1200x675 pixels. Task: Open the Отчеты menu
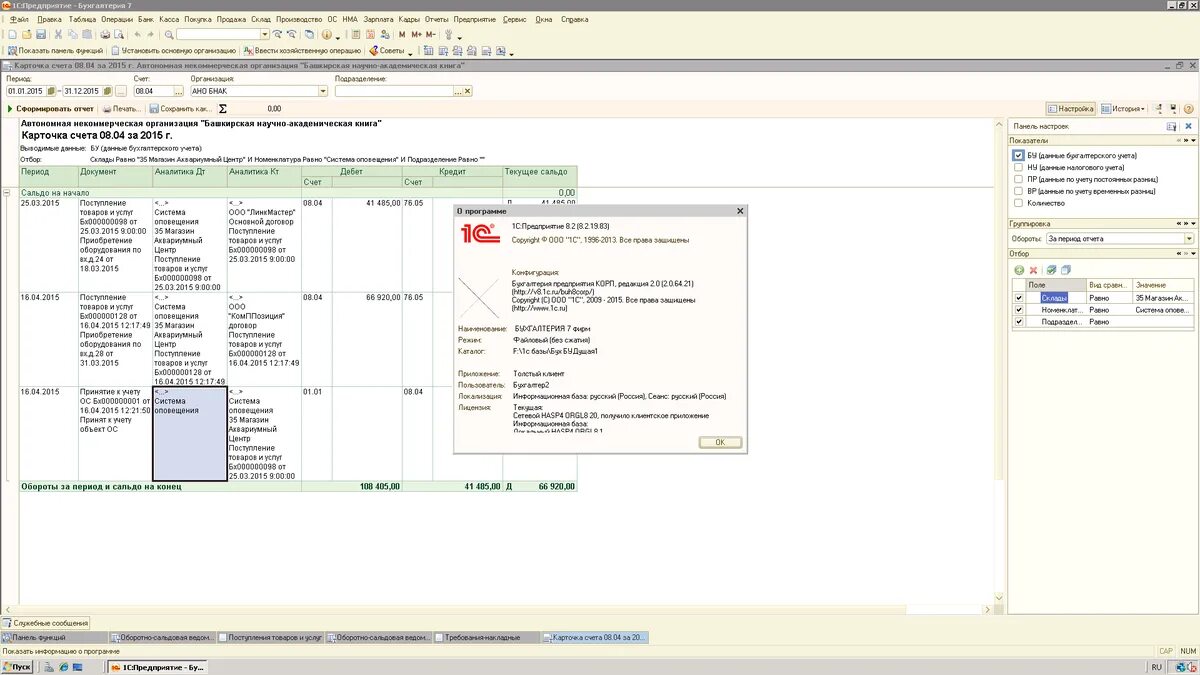pos(436,19)
